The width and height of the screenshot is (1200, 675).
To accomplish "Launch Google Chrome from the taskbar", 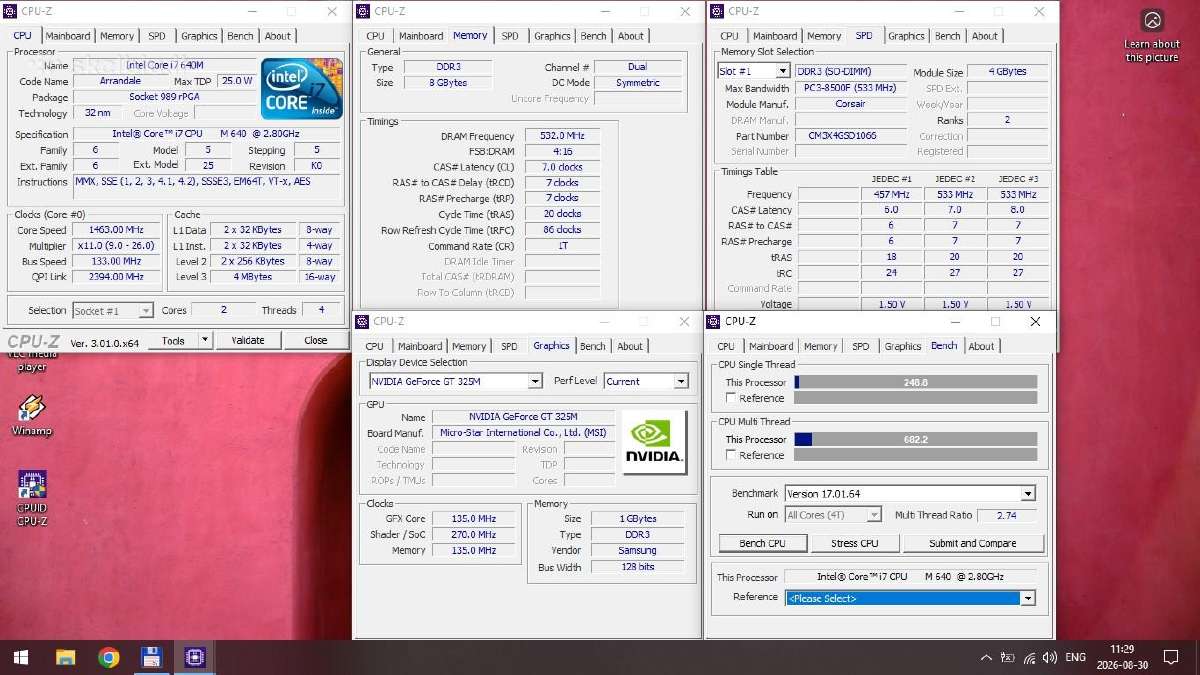I will 108,657.
